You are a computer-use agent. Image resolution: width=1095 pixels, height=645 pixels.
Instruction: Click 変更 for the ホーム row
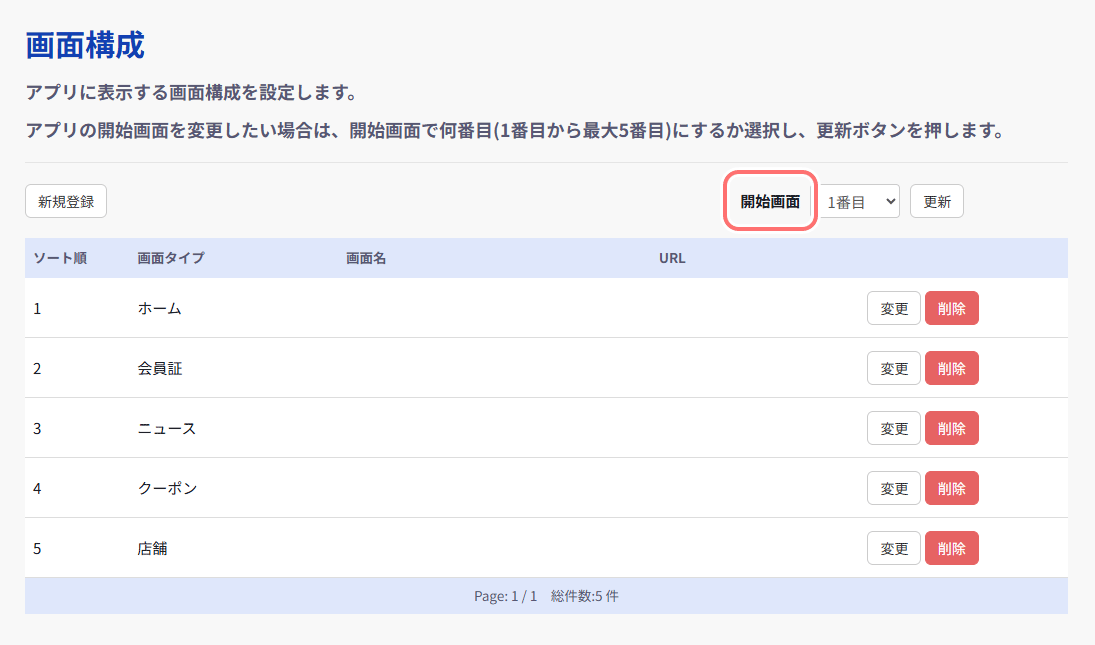click(x=893, y=308)
